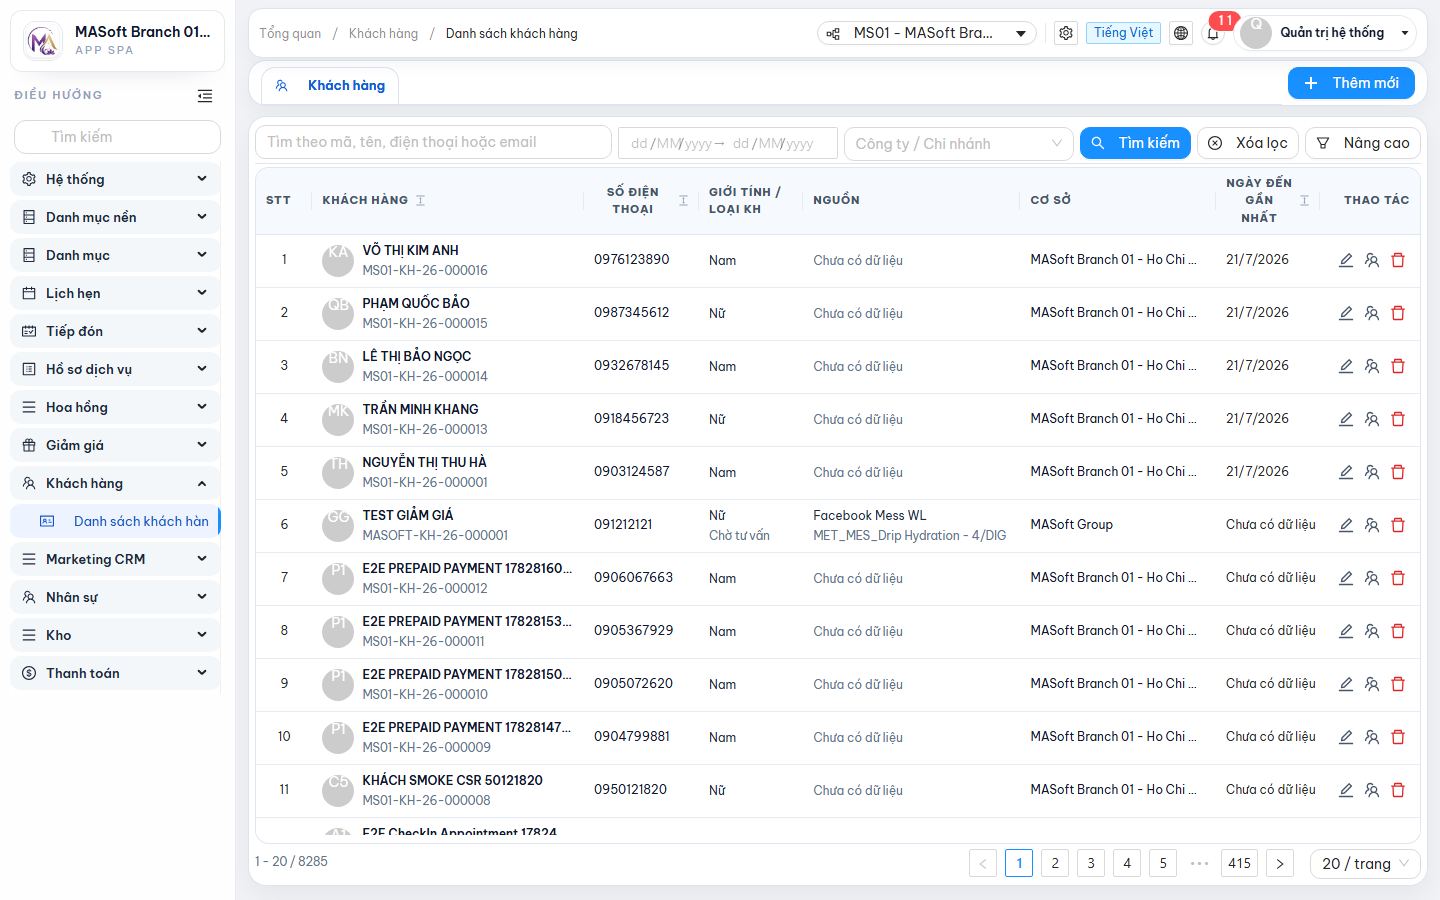Click the sidebar Tìm kiếm field

117,137
